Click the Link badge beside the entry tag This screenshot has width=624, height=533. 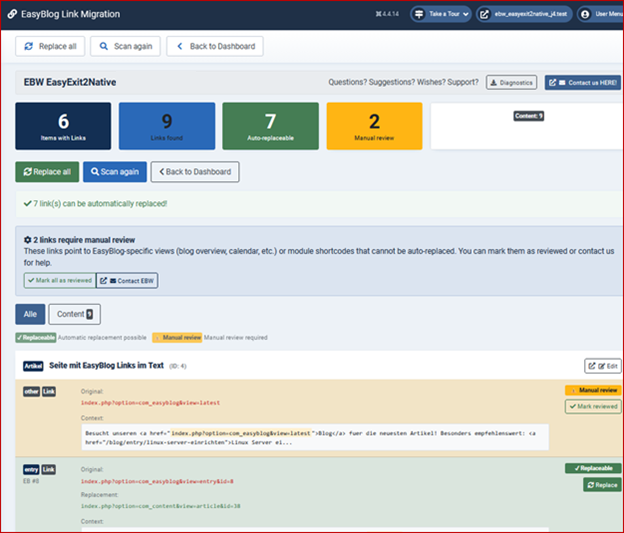tap(49, 470)
